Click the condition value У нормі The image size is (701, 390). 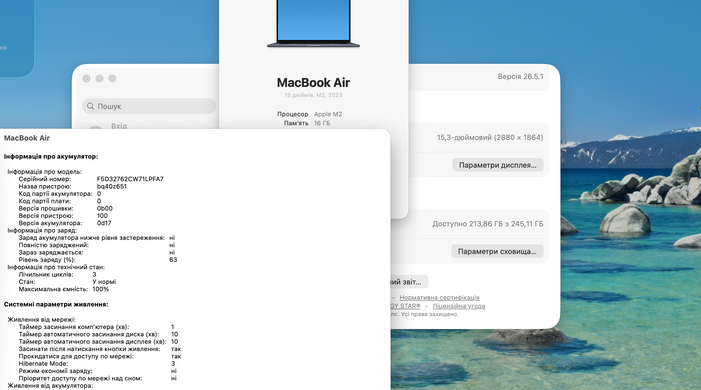click(x=104, y=282)
